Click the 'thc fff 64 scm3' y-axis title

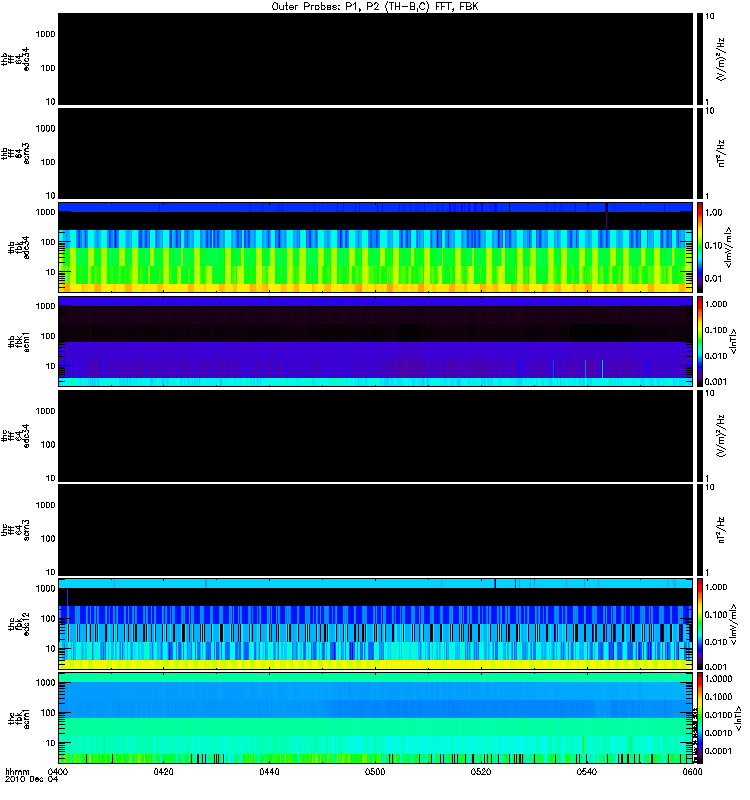click(x=15, y=530)
